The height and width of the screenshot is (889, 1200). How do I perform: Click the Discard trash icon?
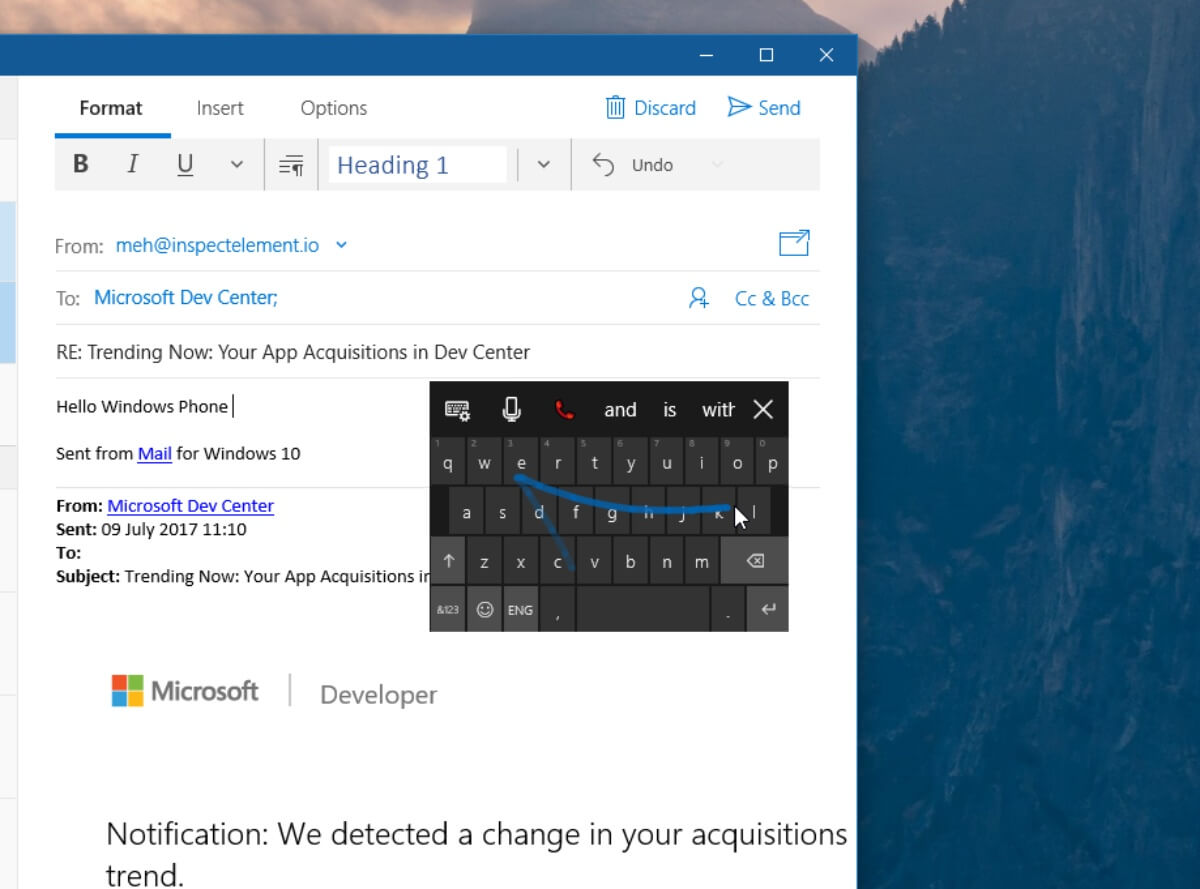(x=615, y=107)
